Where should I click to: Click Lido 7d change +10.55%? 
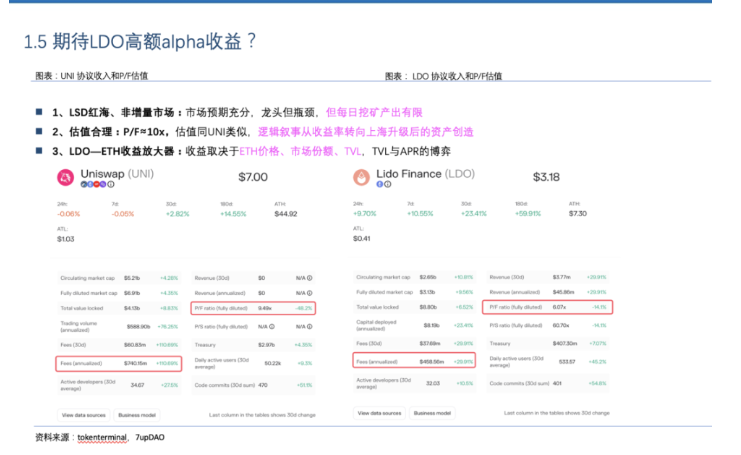420,214
